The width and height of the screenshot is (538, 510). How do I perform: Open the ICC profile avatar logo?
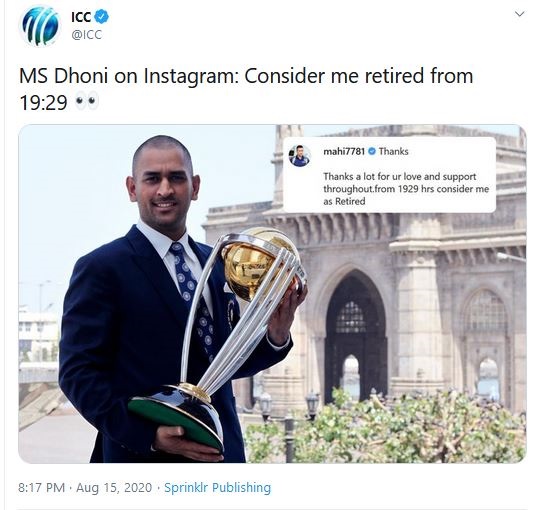pos(40,26)
